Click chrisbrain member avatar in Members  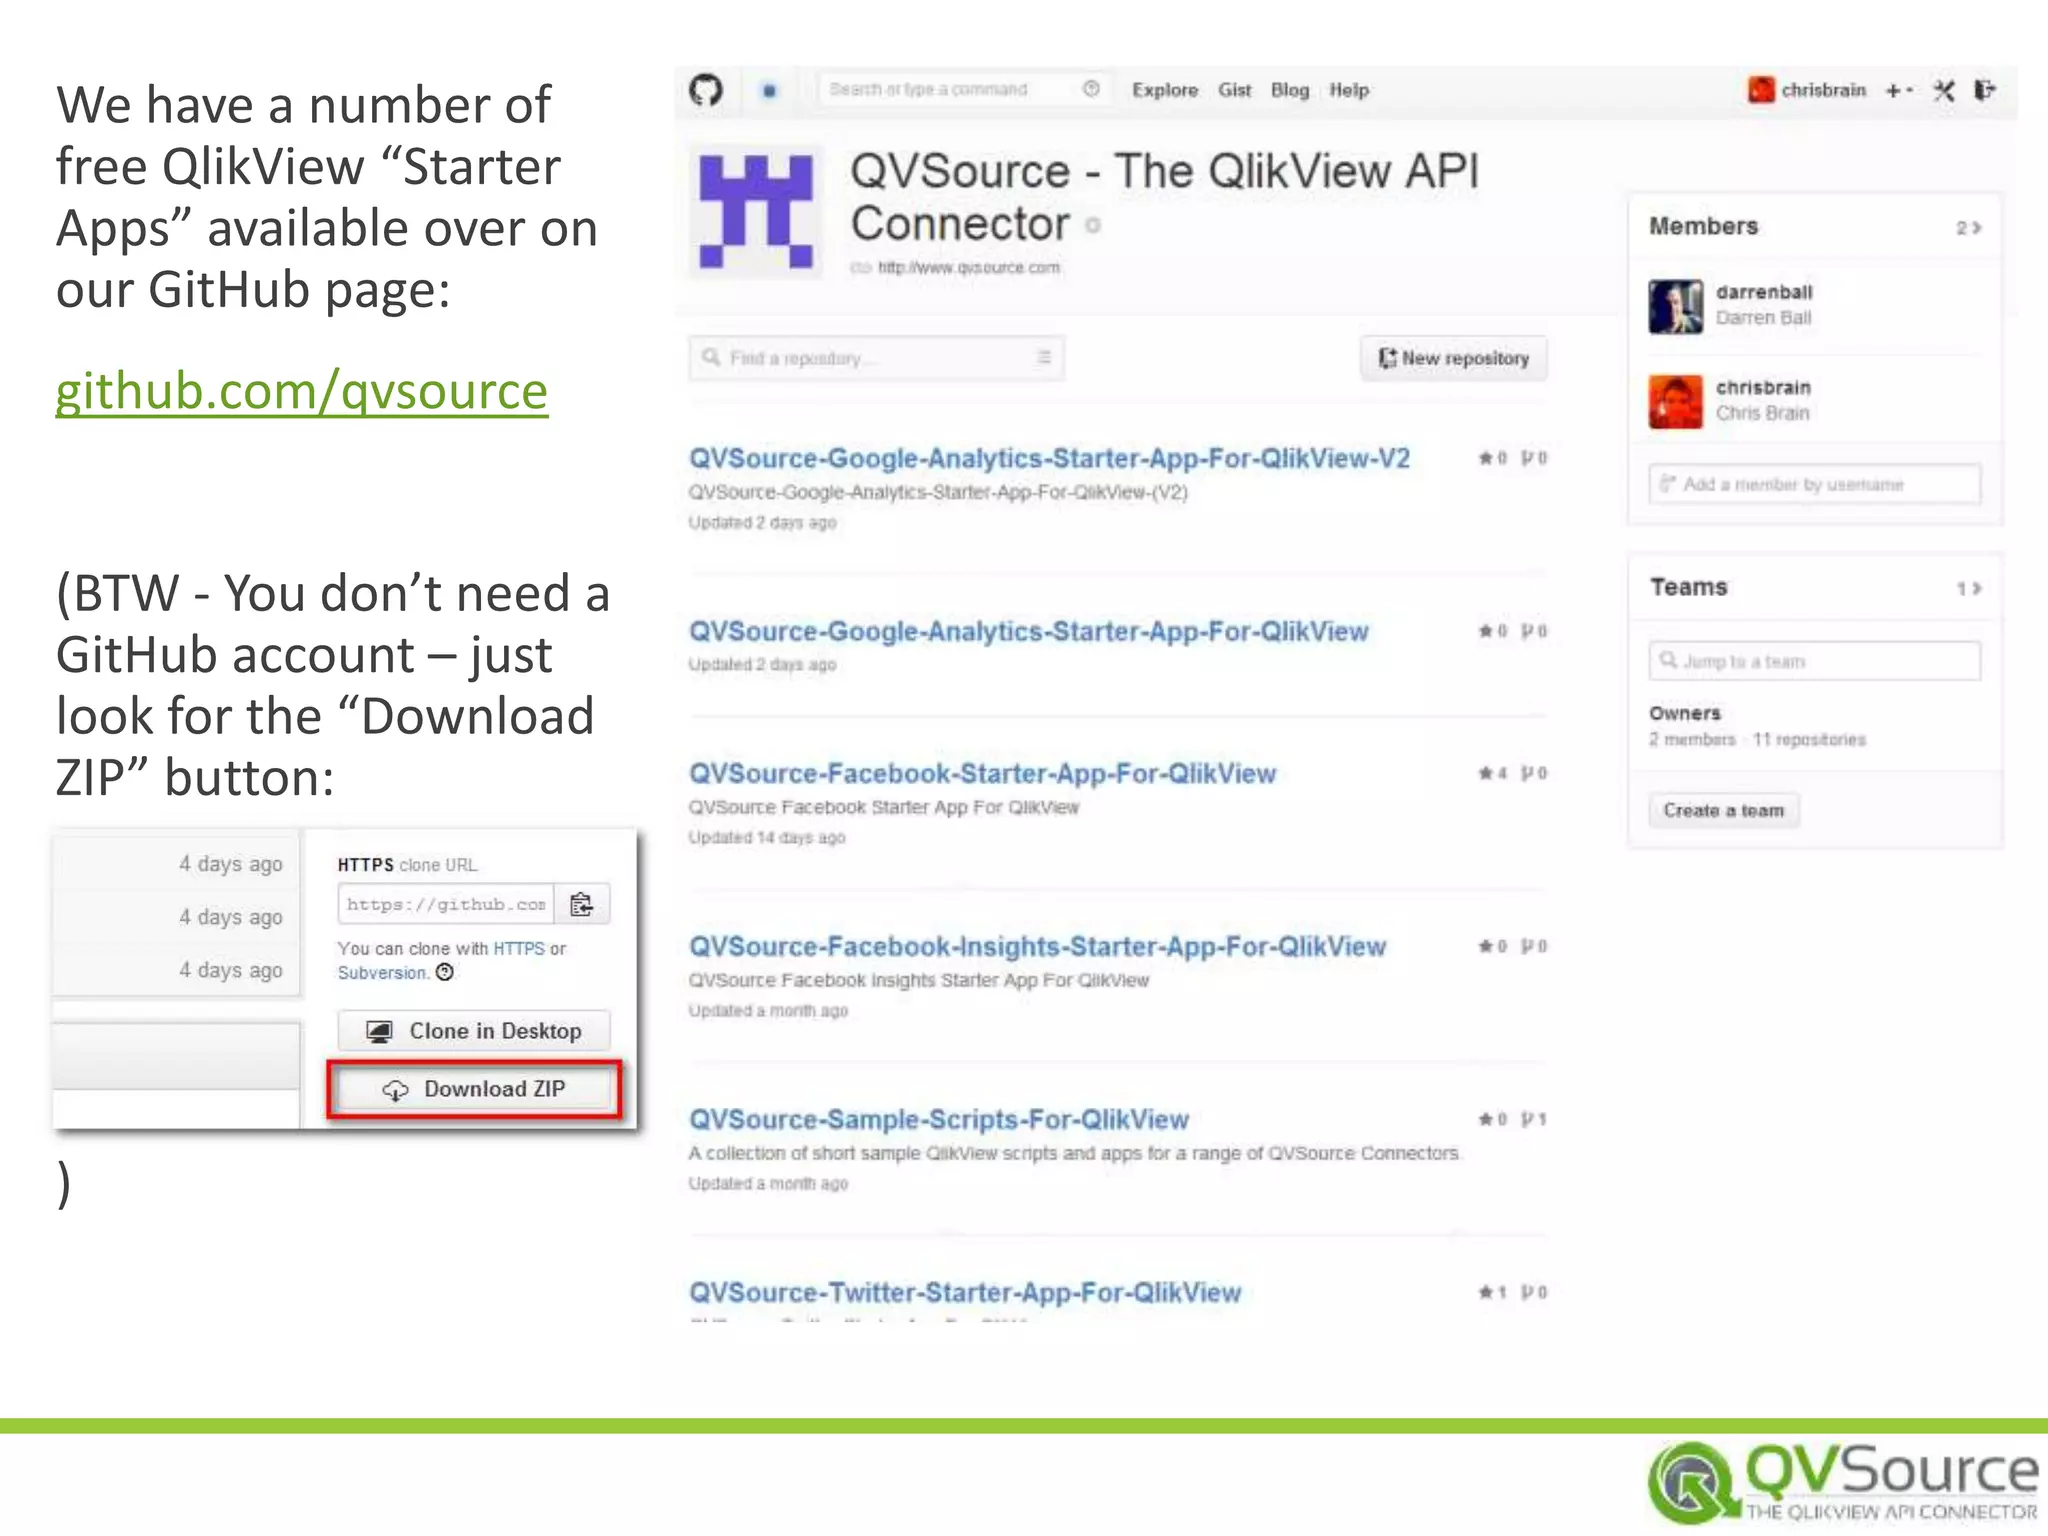1675,401
